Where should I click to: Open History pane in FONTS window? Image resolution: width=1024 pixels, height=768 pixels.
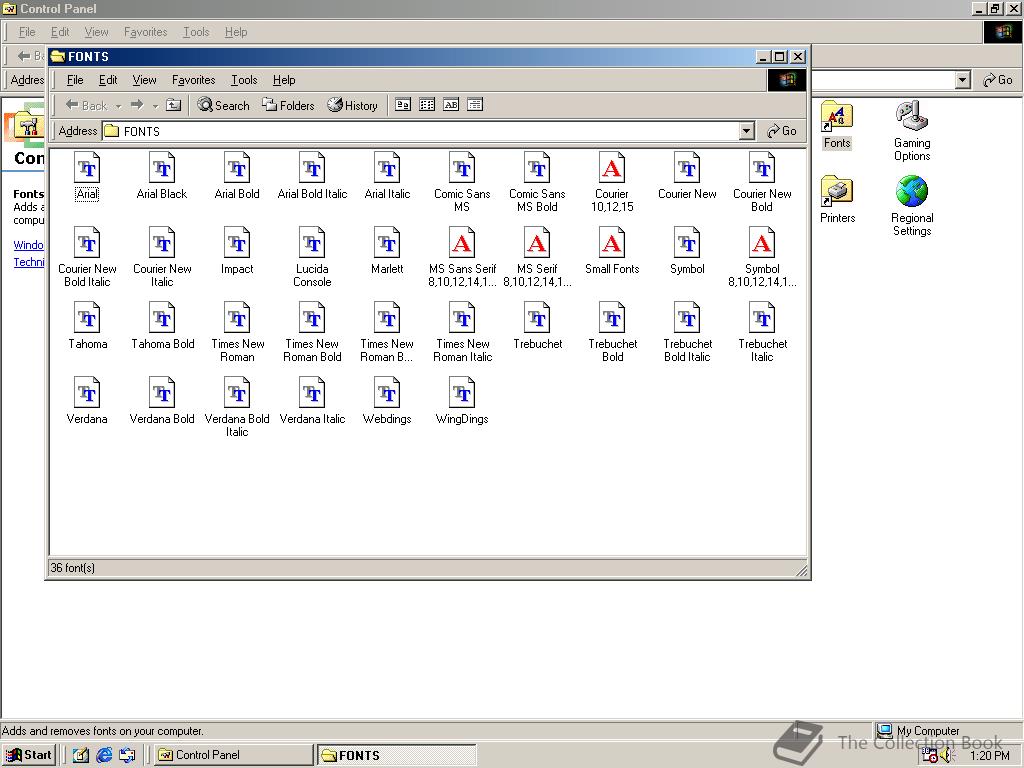353,105
